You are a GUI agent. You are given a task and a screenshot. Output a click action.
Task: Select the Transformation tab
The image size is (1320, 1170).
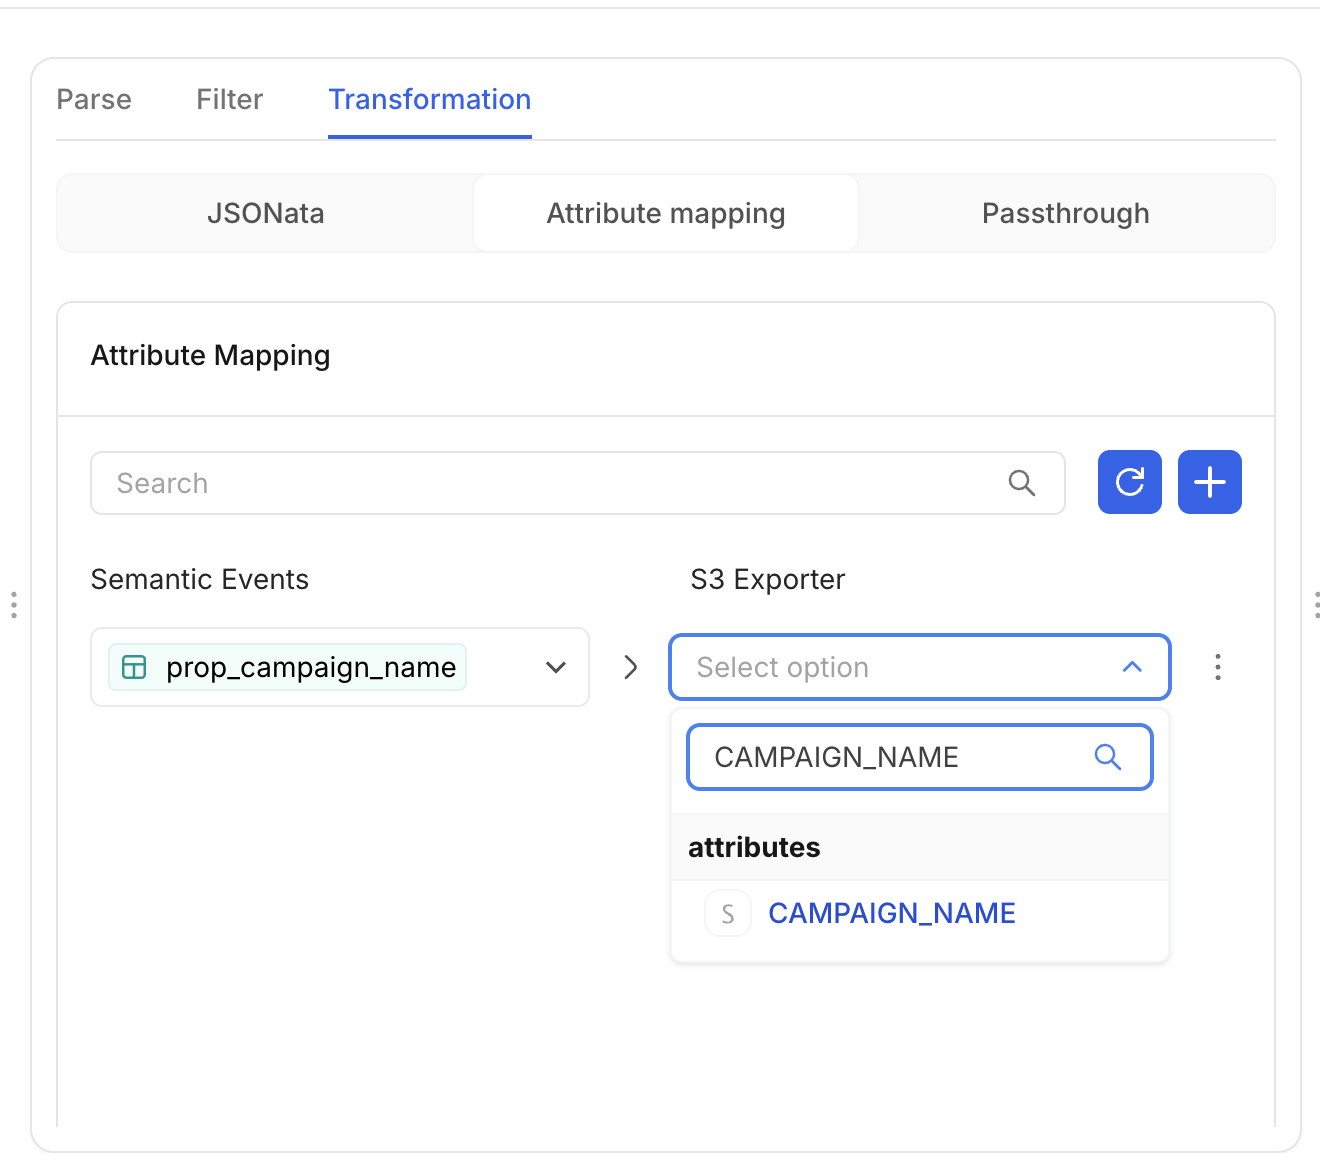click(x=429, y=99)
